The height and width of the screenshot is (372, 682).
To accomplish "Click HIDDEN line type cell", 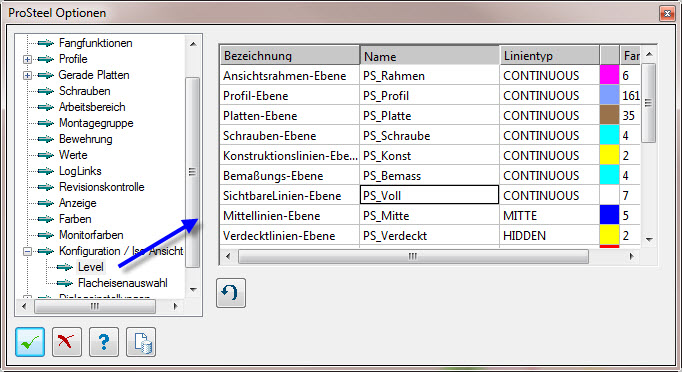I will coord(549,235).
